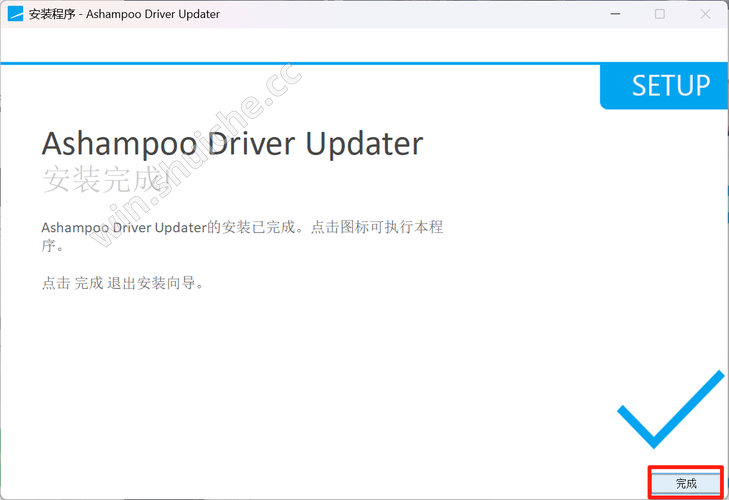Click the 安装完成! subtitle text
Viewport: 729px width, 500px height.
tap(106, 180)
